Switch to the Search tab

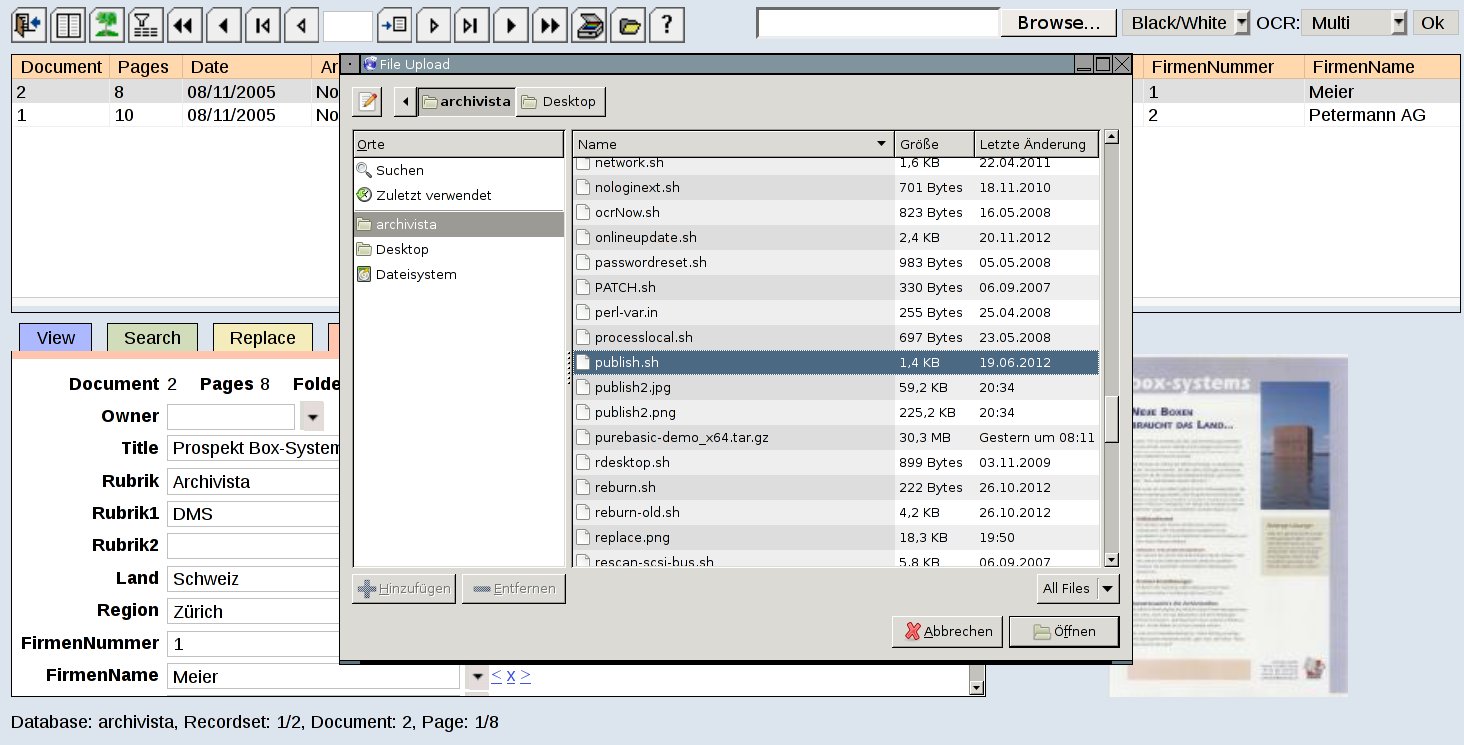(x=152, y=338)
